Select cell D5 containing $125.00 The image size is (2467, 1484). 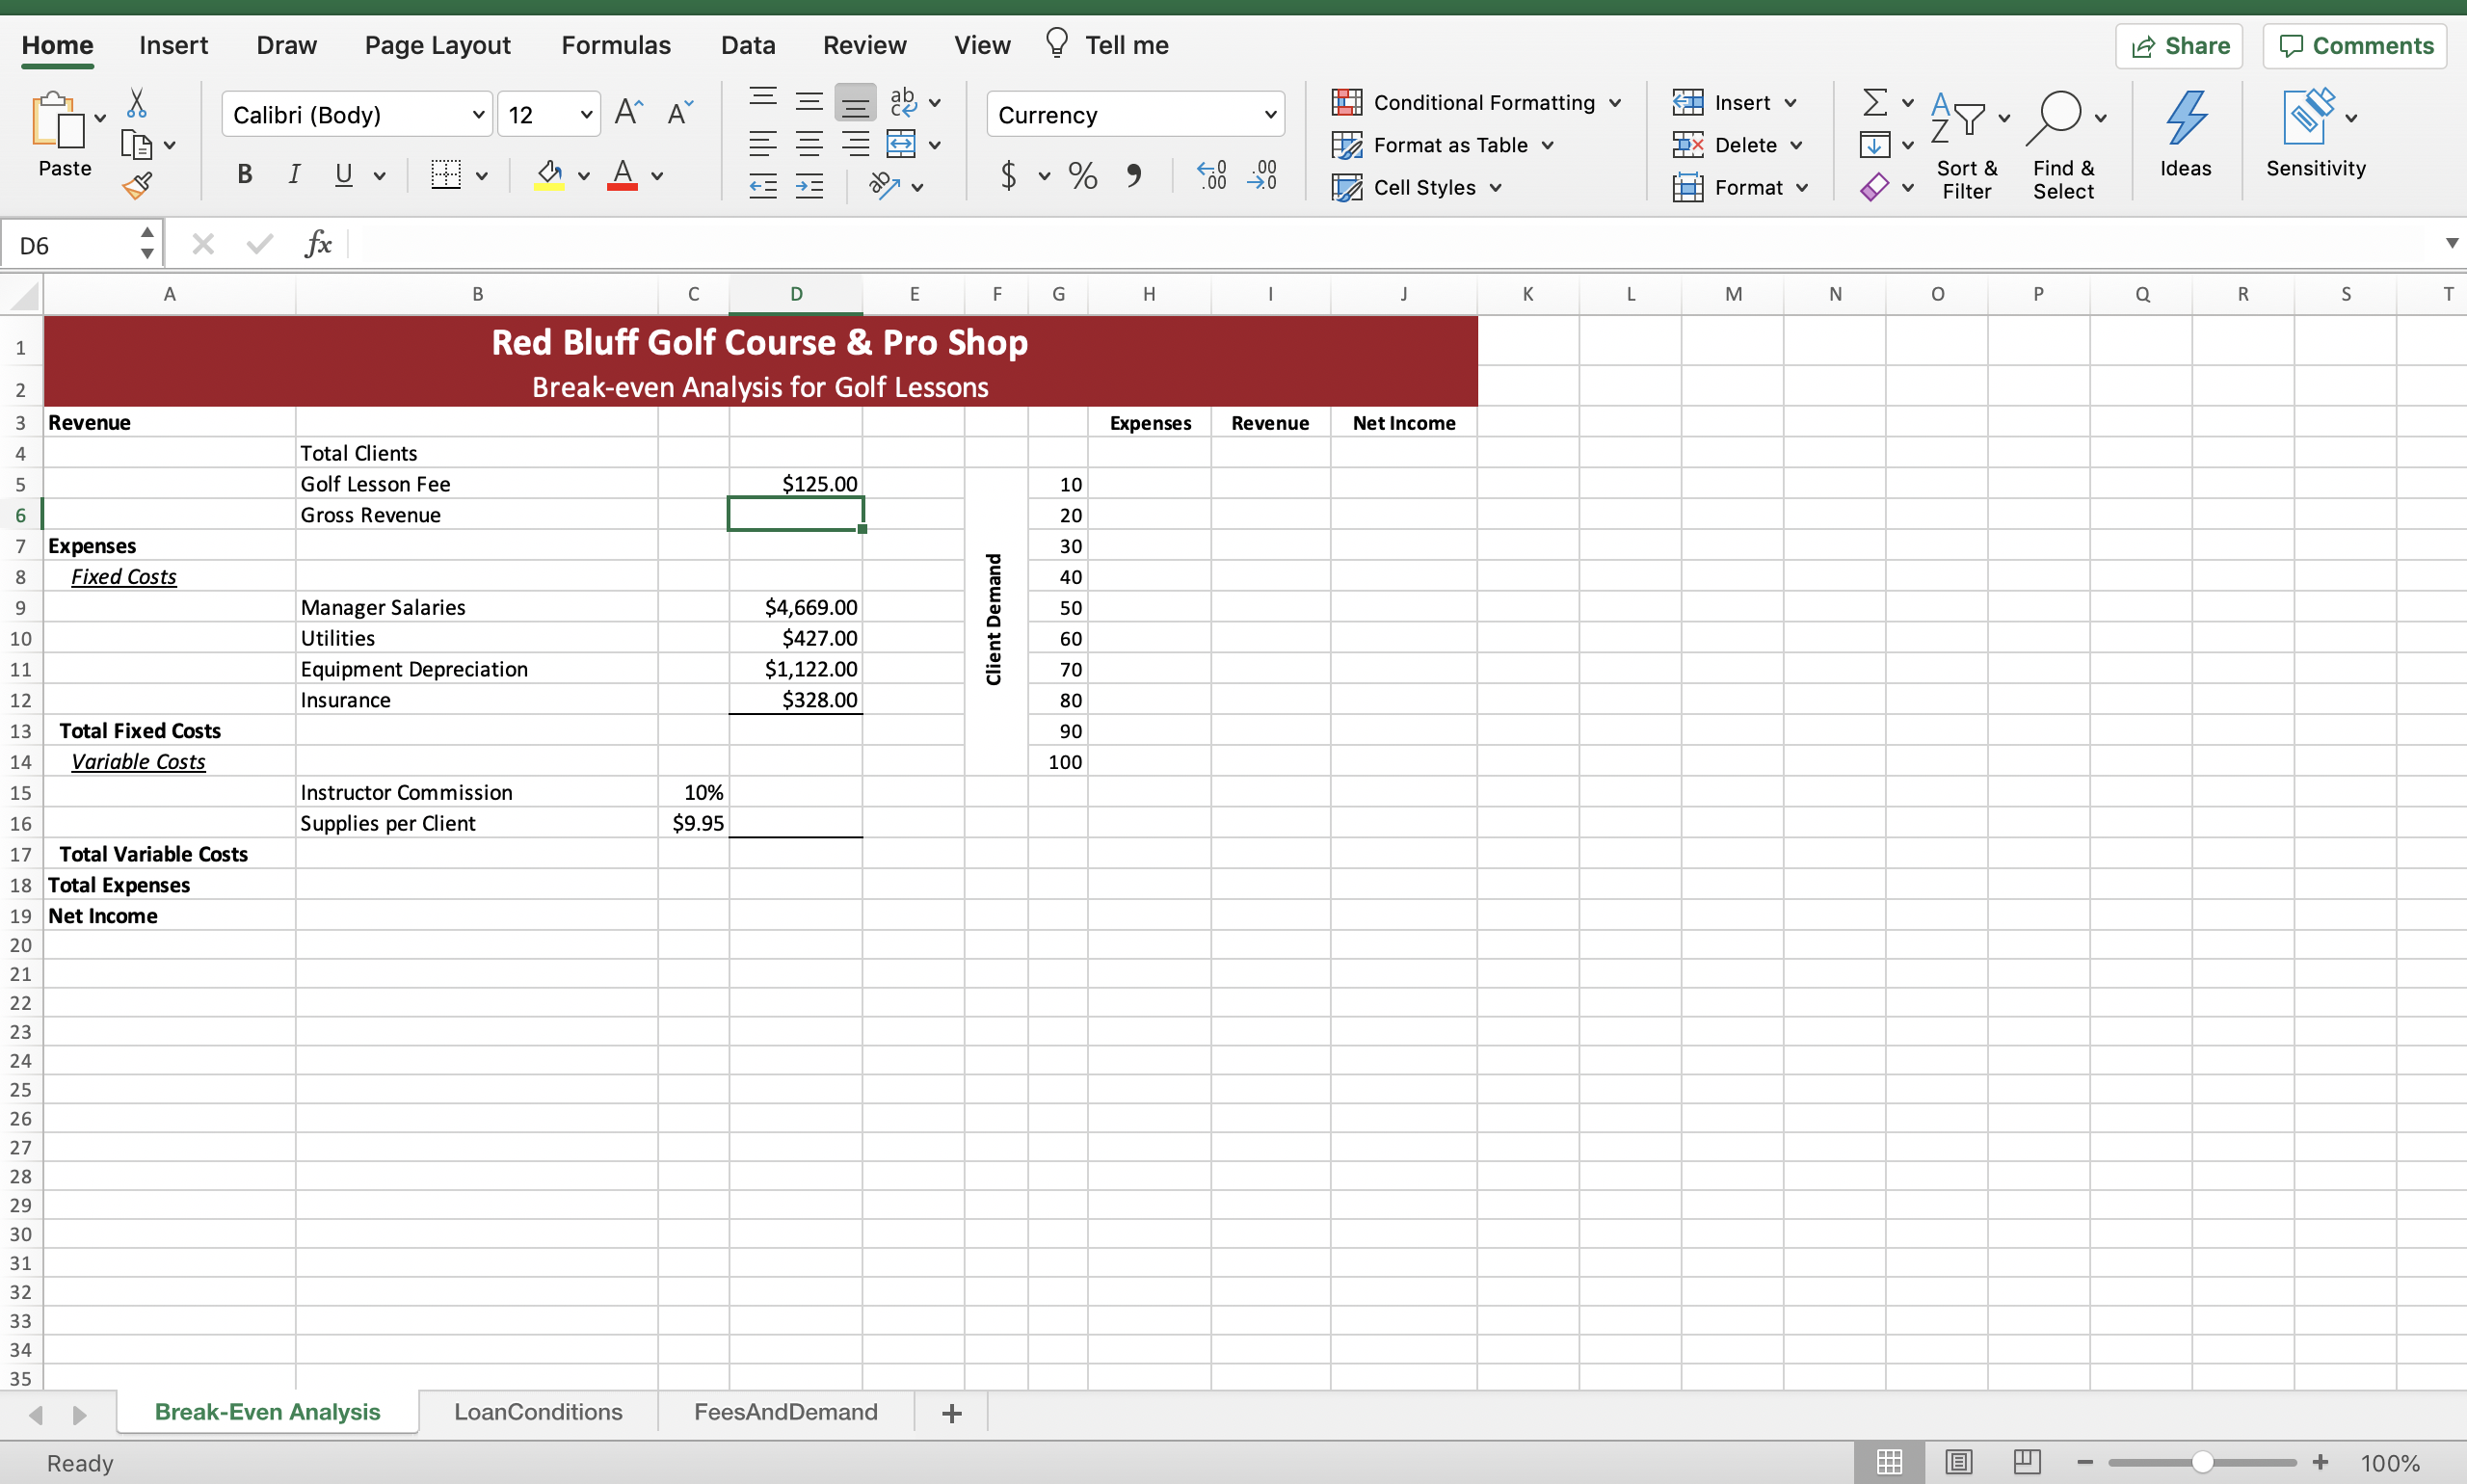[796, 484]
